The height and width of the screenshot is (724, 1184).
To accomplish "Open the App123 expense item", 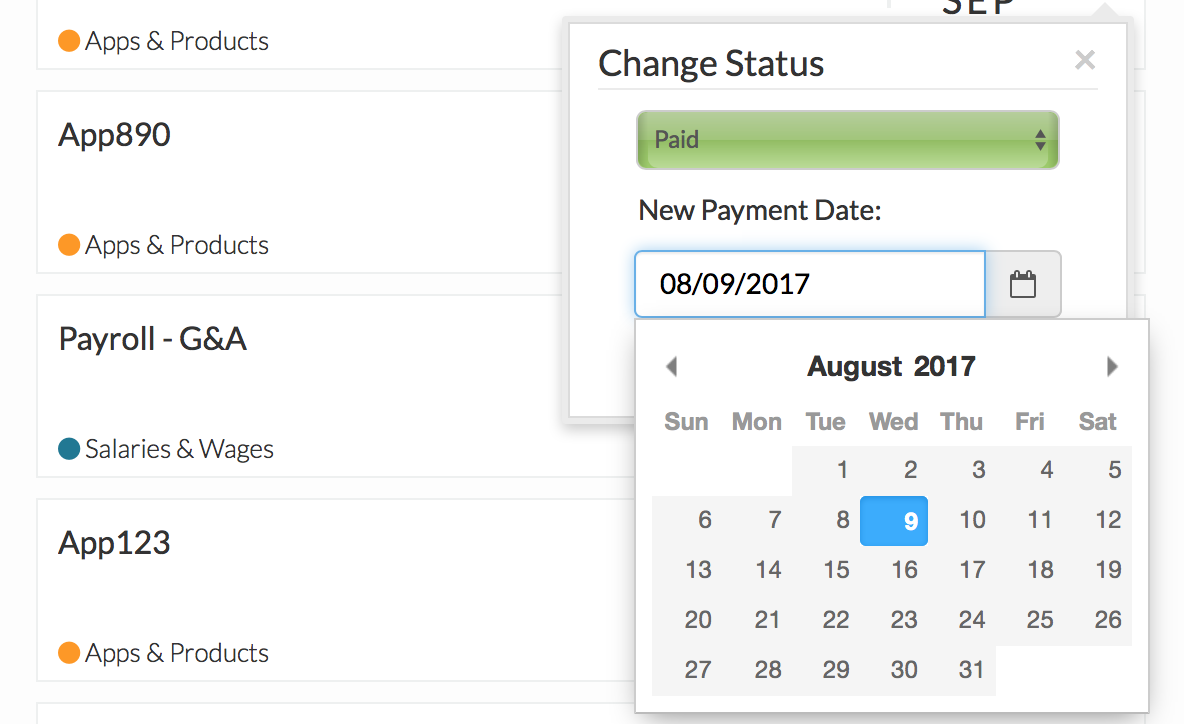I will point(115,543).
